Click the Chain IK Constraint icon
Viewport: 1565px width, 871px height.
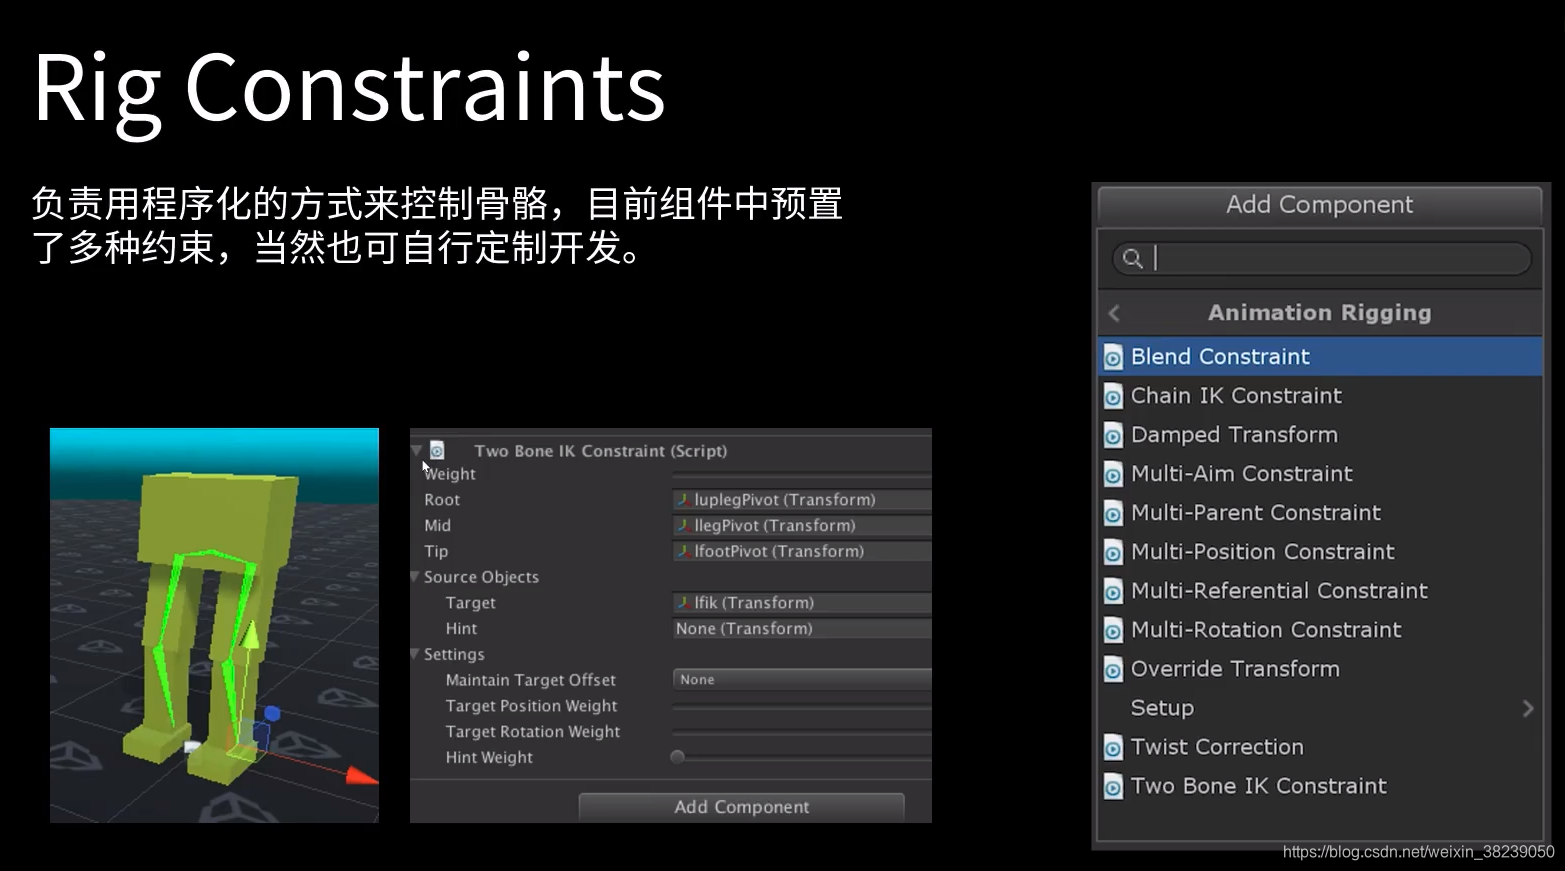click(1112, 396)
